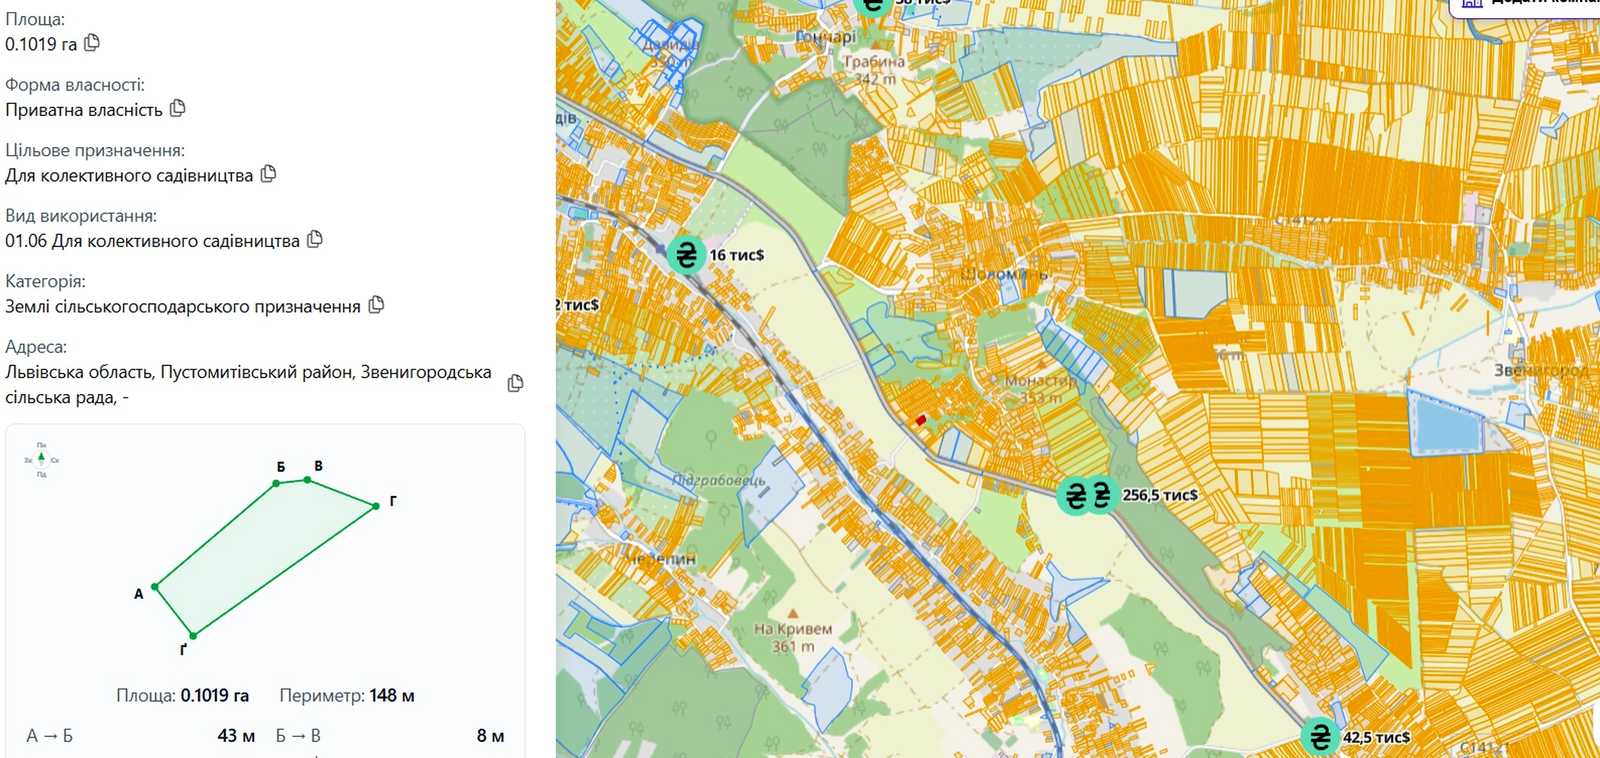This screenshot has width=1600, height=758.
Task: Click the А → Б side length row
Action: pos(140,736)
